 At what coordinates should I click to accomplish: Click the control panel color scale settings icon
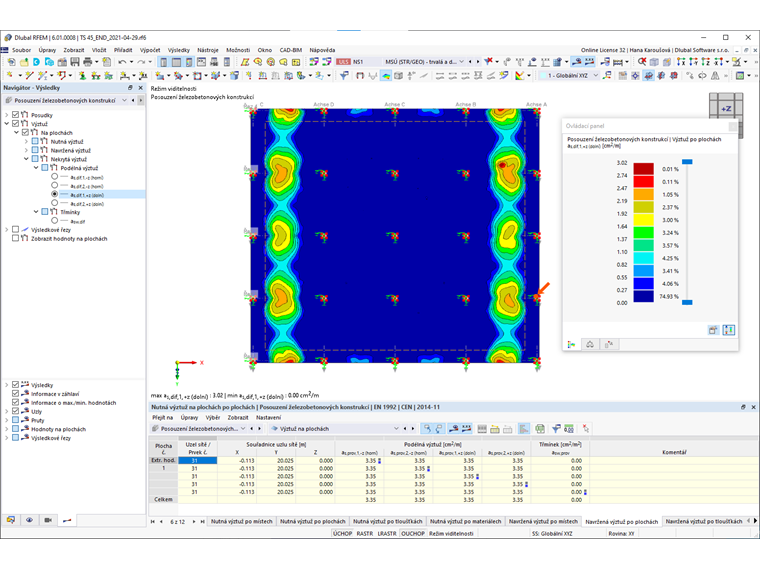point(728,330)
